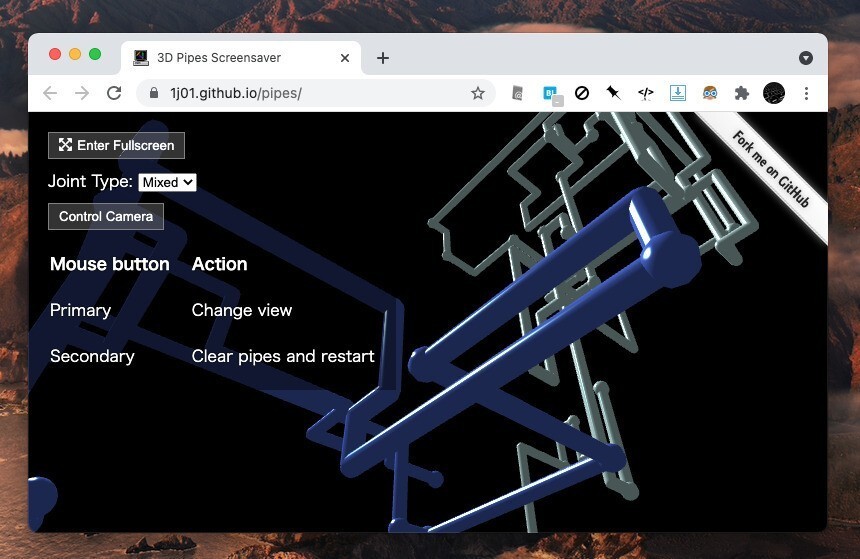860x559 pixels.
Task: Click the Fork me on GitHub ribbon
Action: (x=771, y=170)
